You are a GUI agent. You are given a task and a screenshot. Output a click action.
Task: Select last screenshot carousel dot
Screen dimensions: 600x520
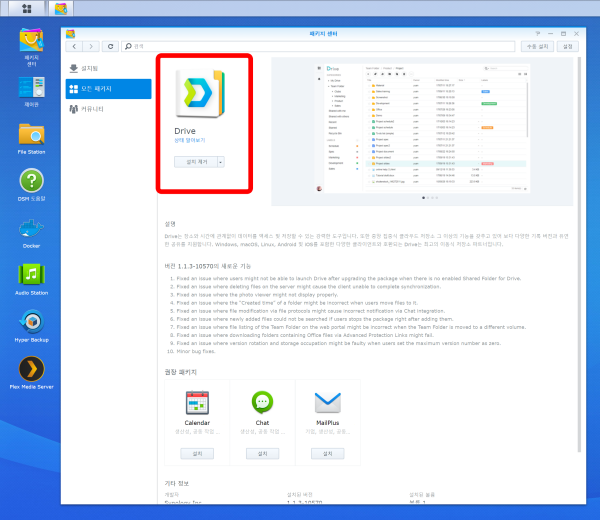[x=437, y=198]
